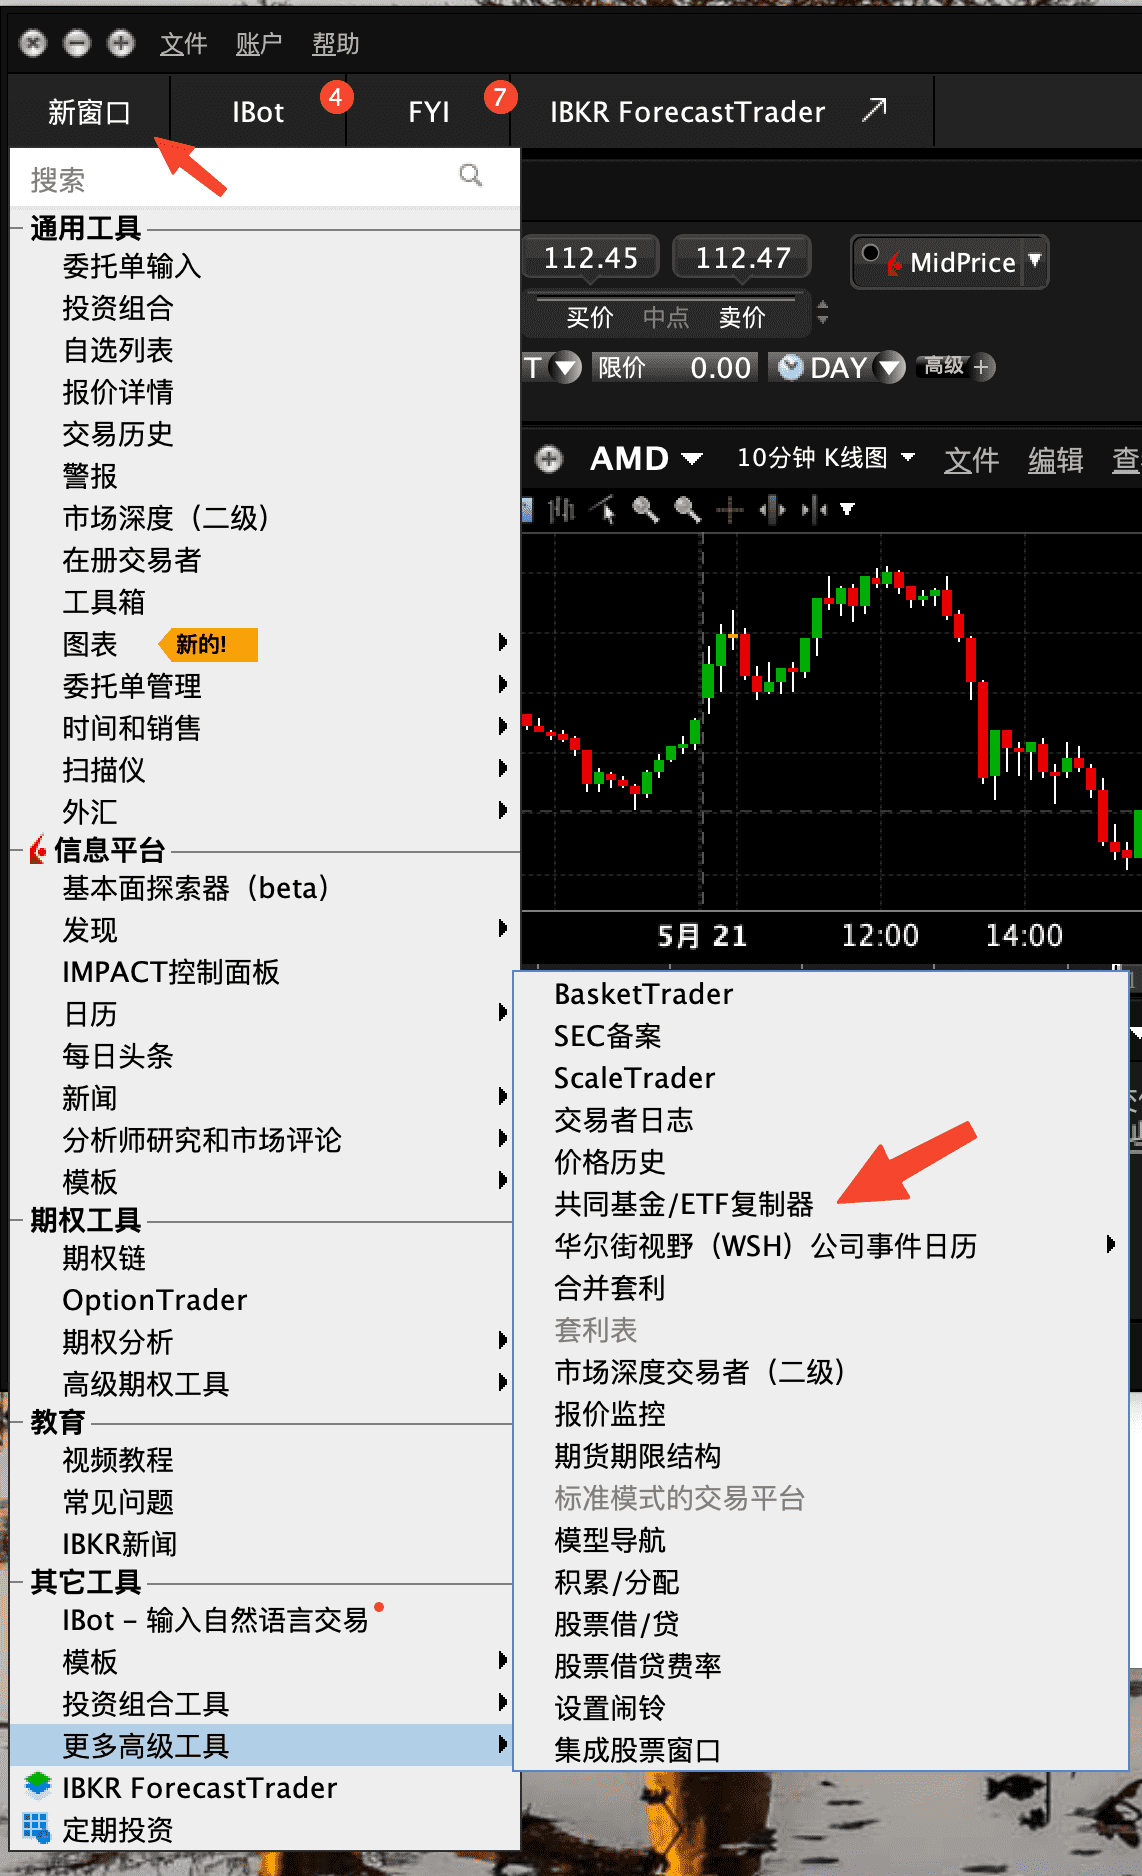Click the 112.47 ask price button
Image resolution: width=1142 pixels, height=1876 pixels.
(742, 258)
